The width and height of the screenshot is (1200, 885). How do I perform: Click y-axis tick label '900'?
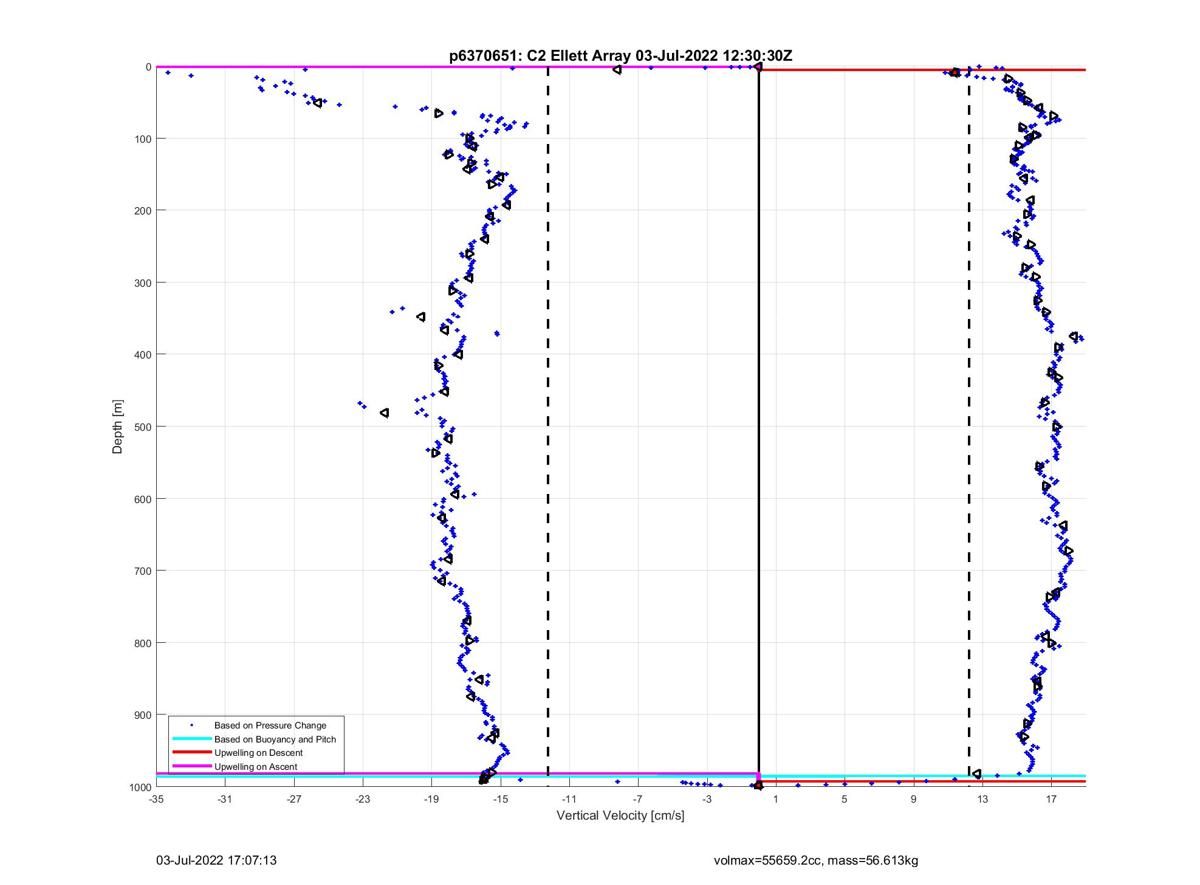click(x=142, y=715)
